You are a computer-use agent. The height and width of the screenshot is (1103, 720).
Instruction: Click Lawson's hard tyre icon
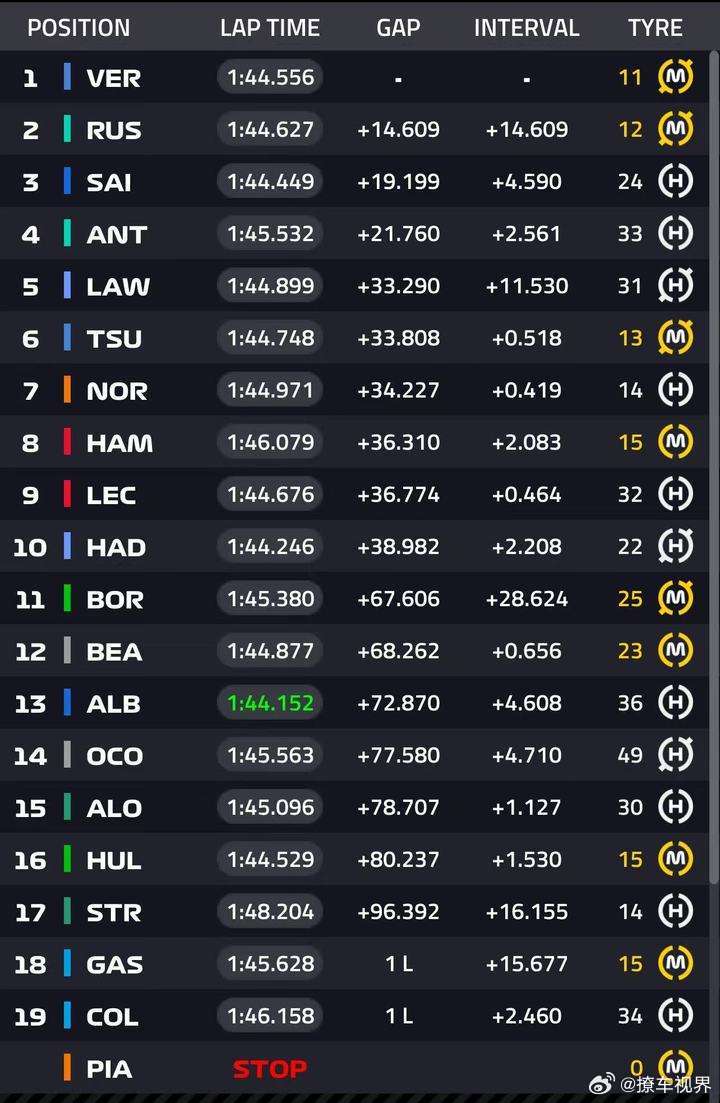click(x=675, y=285)
